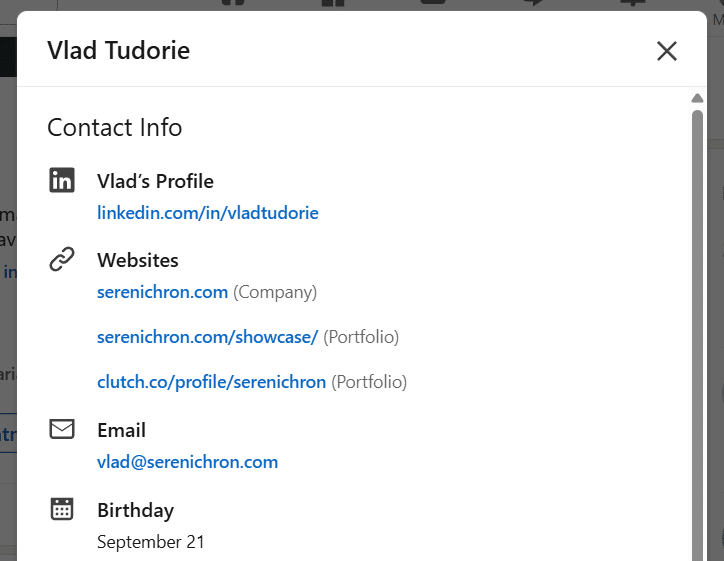The height and width of the screenshot is (561, 724).
Task: Click the dialog's vertical scrollbar thumb
Action: [x=697, y=330]
